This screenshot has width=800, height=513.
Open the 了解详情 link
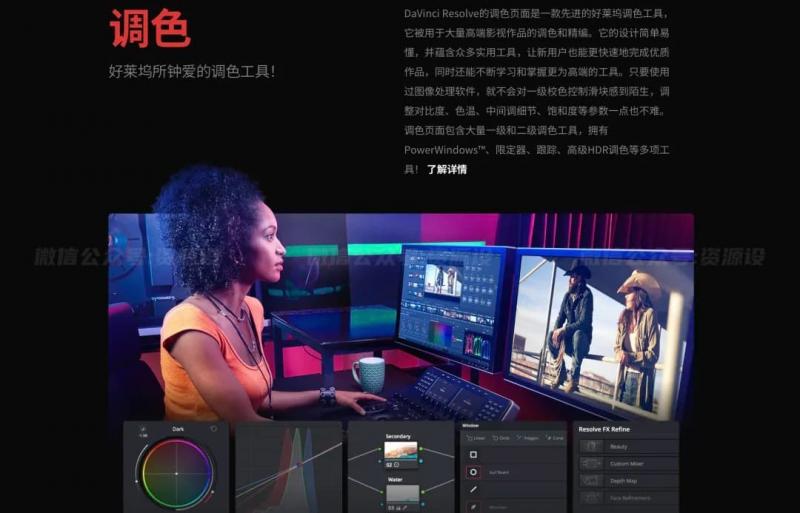pos(446,170)
